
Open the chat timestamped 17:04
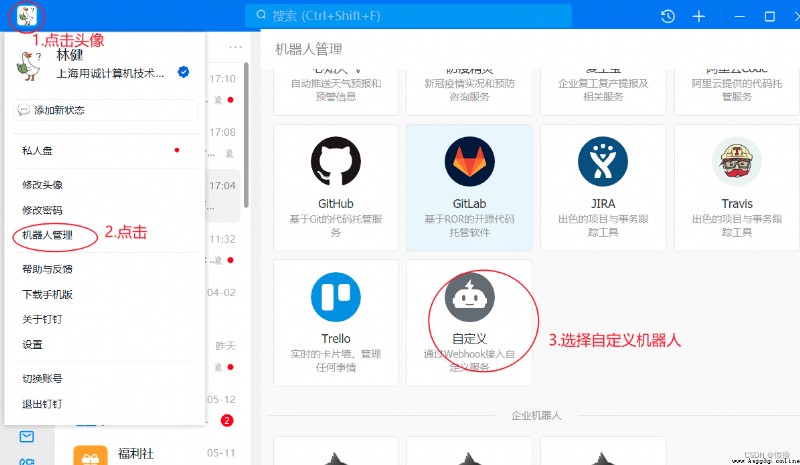pyautogui.click(x=222, y=195)
